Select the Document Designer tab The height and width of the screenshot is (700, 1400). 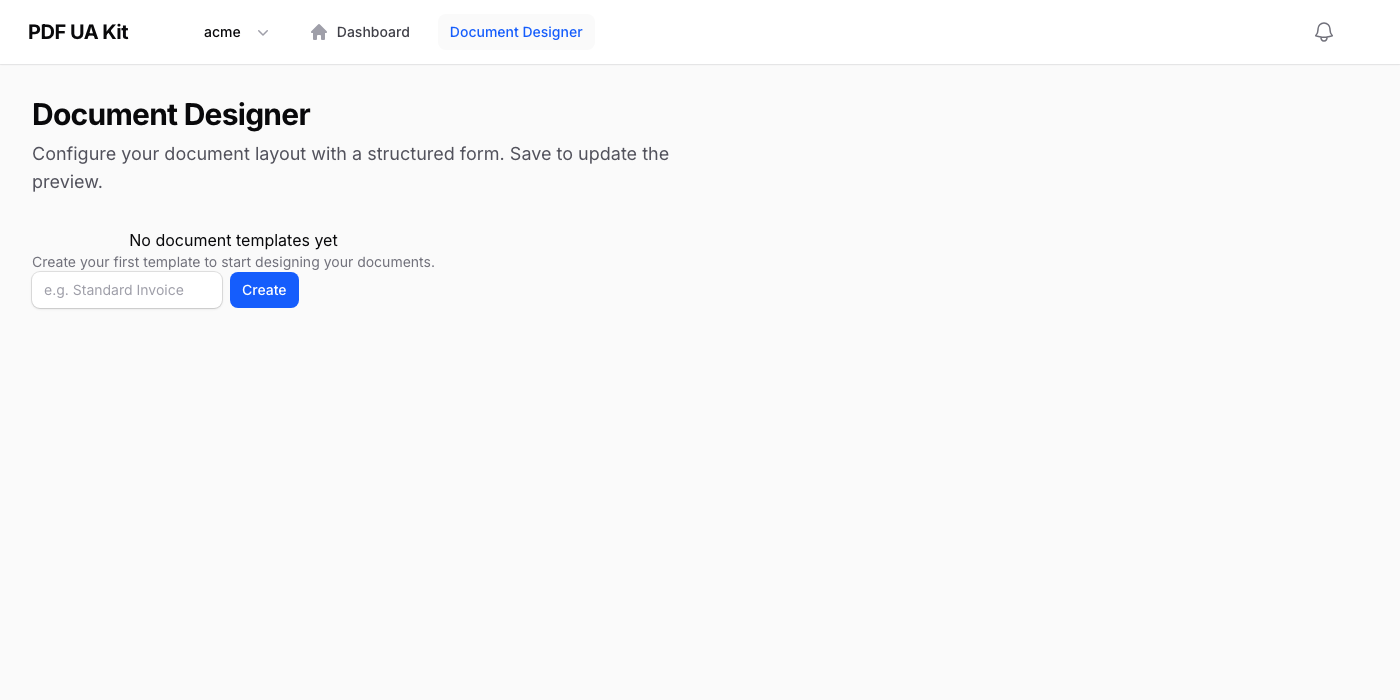tap(516, 32)
